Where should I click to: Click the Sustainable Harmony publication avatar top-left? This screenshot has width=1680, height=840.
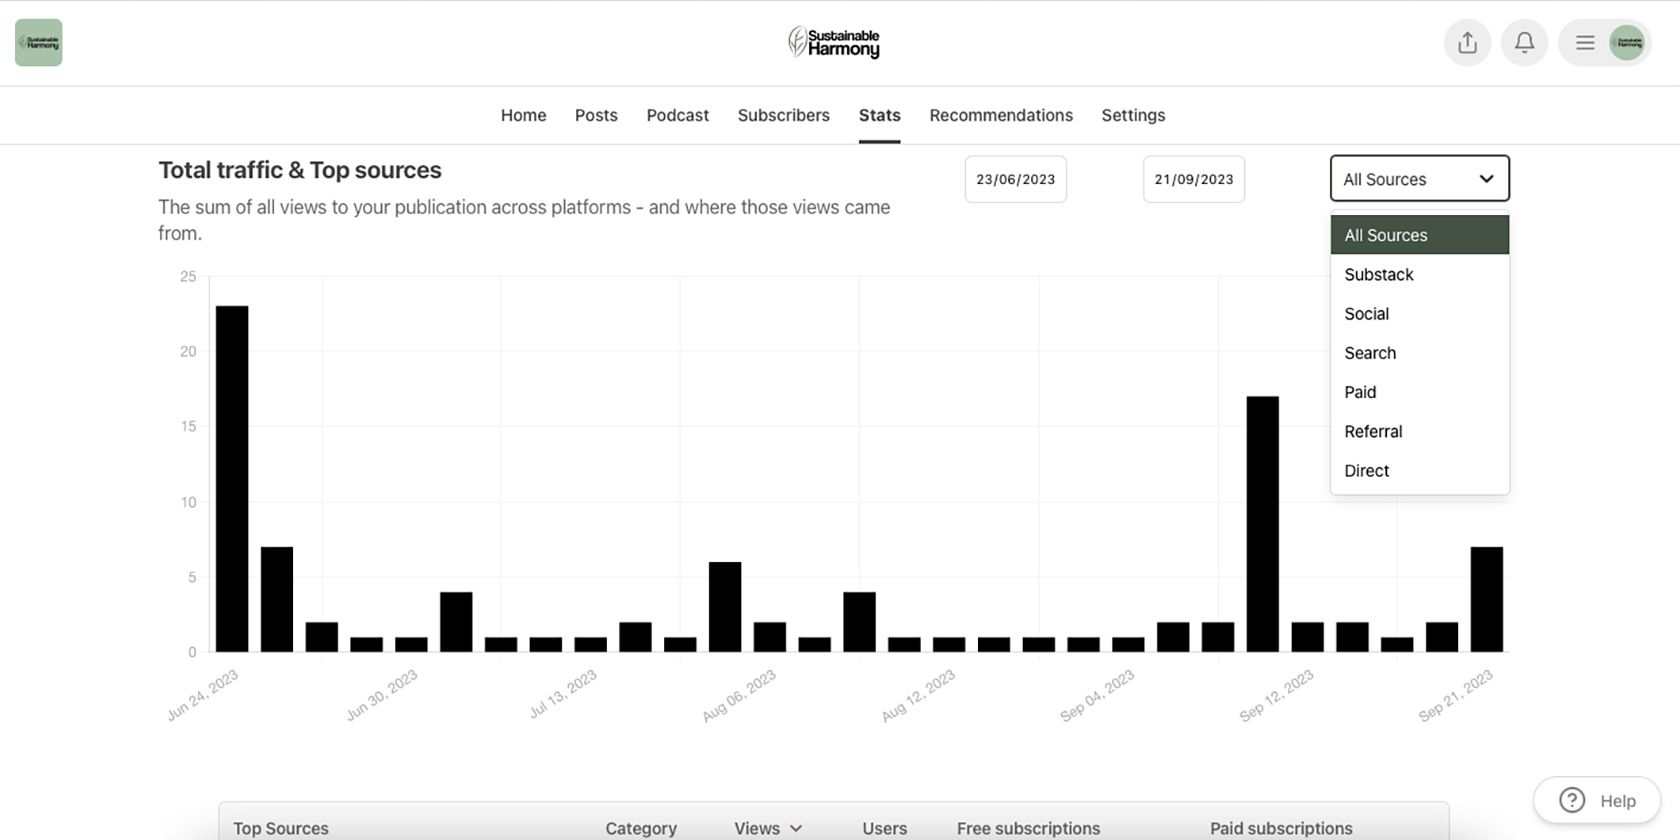coord(39,43)
